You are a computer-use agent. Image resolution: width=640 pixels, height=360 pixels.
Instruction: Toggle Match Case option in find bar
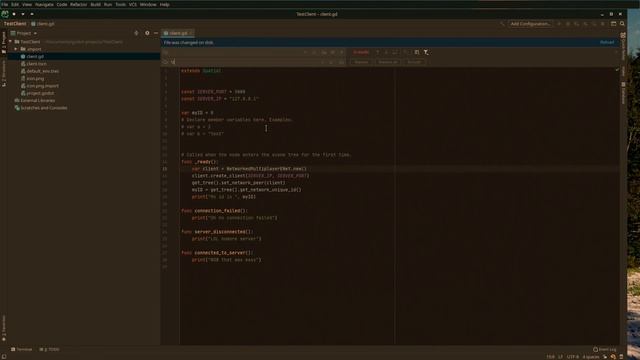click(x=324, y=52)
